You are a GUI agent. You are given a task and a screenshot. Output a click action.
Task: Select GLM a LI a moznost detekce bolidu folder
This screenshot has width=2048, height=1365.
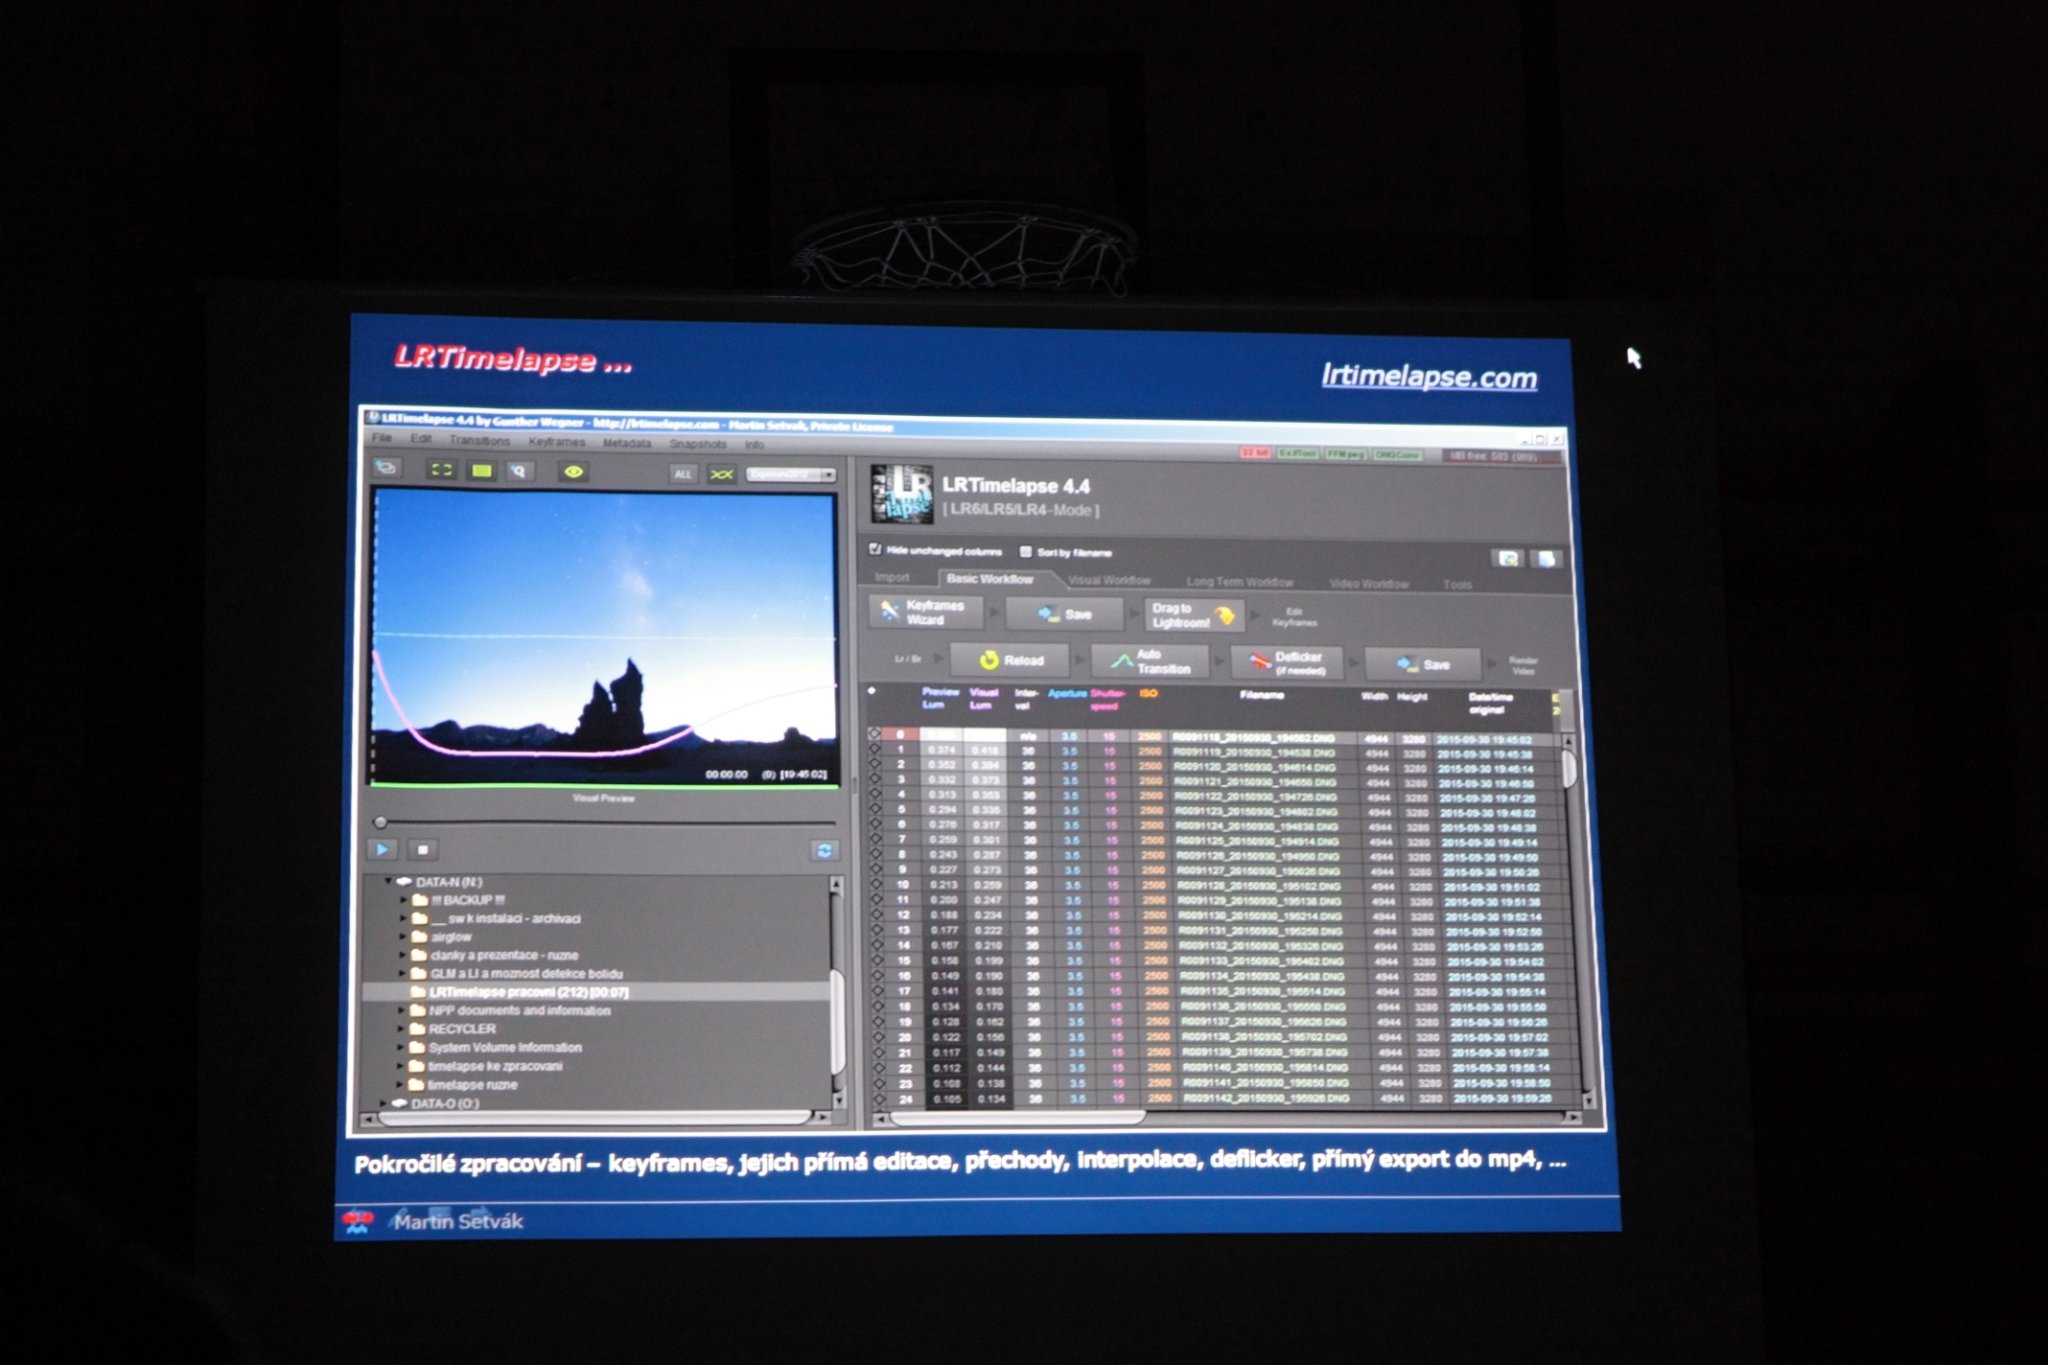coord(526,973)
